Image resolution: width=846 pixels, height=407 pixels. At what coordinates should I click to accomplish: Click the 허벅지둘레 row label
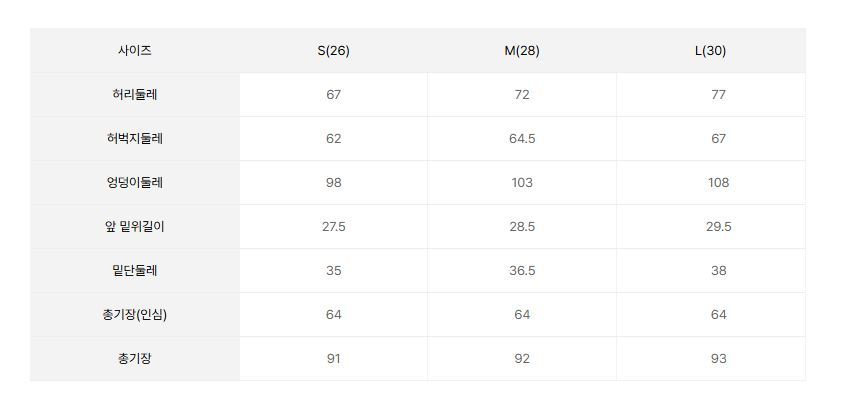(x=134, y=139)
